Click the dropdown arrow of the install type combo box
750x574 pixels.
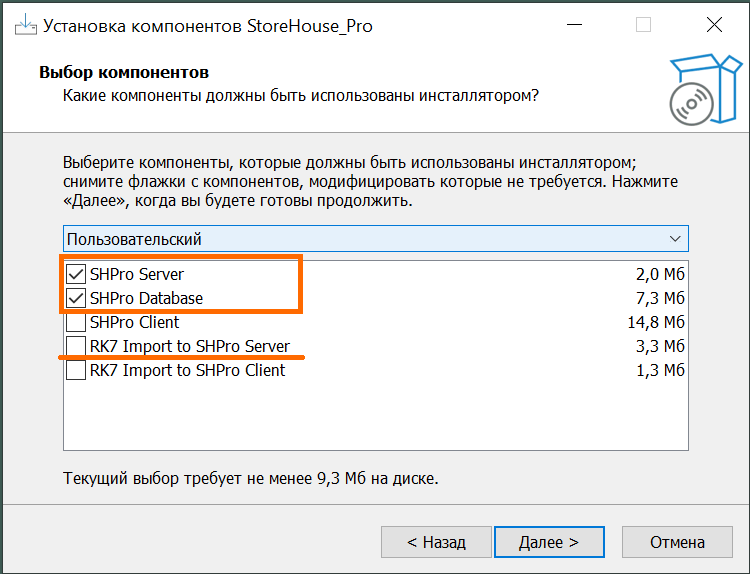tap(675, 239)
